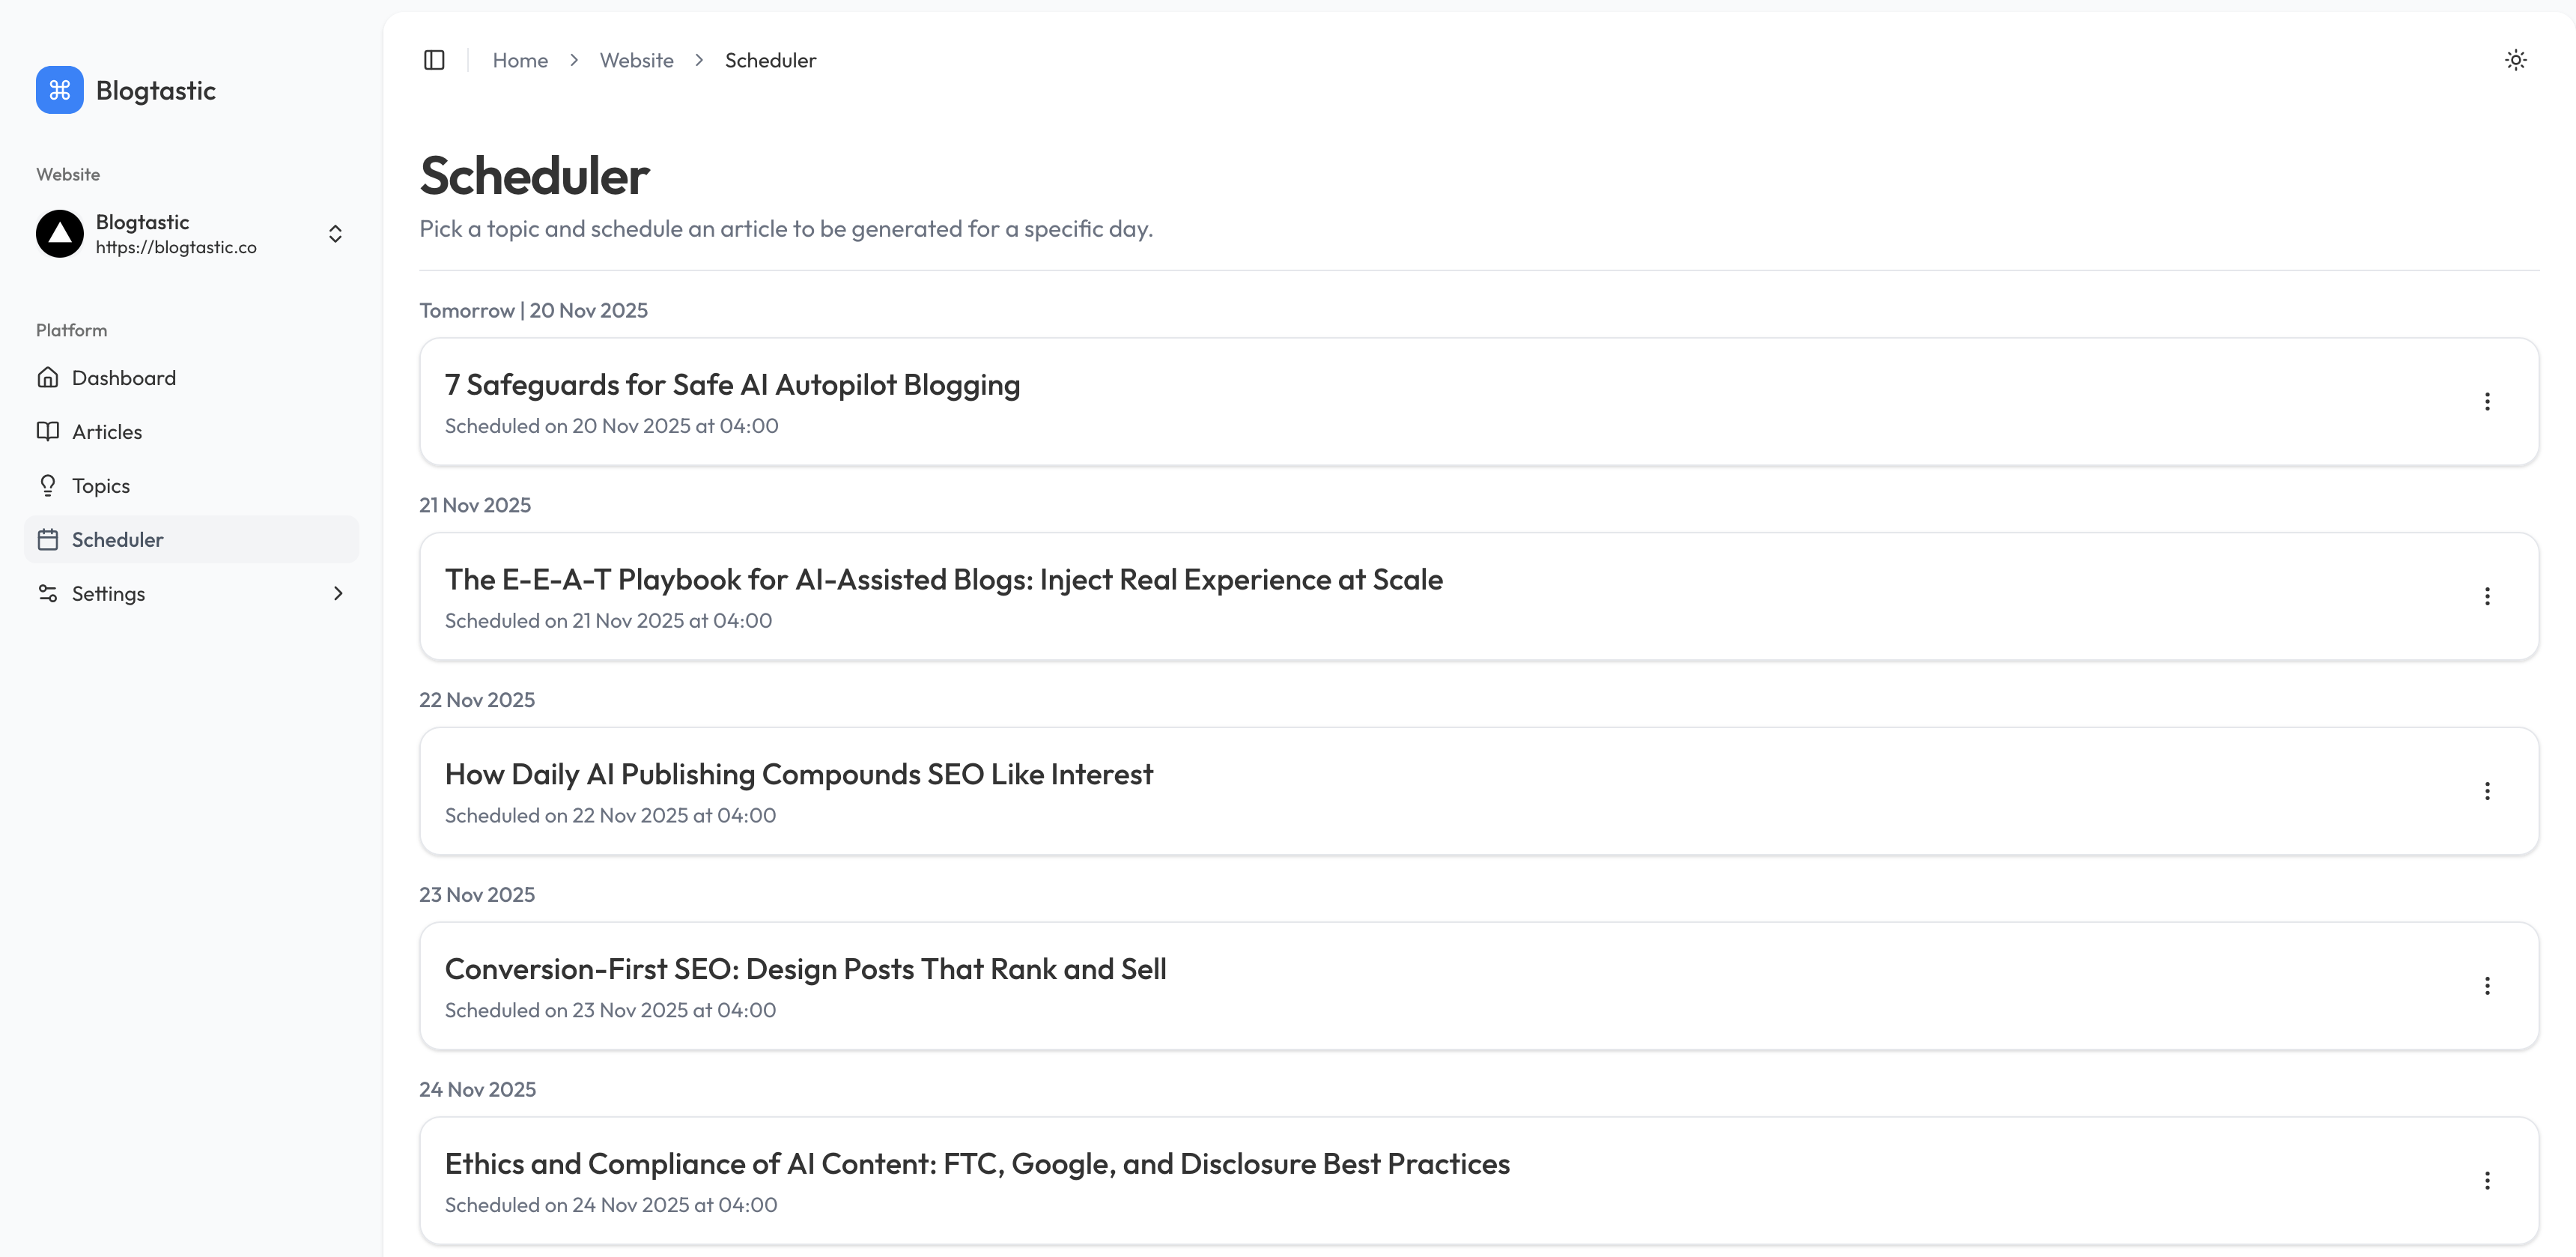Screen dimensions: 2576x1257
Task: Switch theme with the sun icon
Action: 2515,60
